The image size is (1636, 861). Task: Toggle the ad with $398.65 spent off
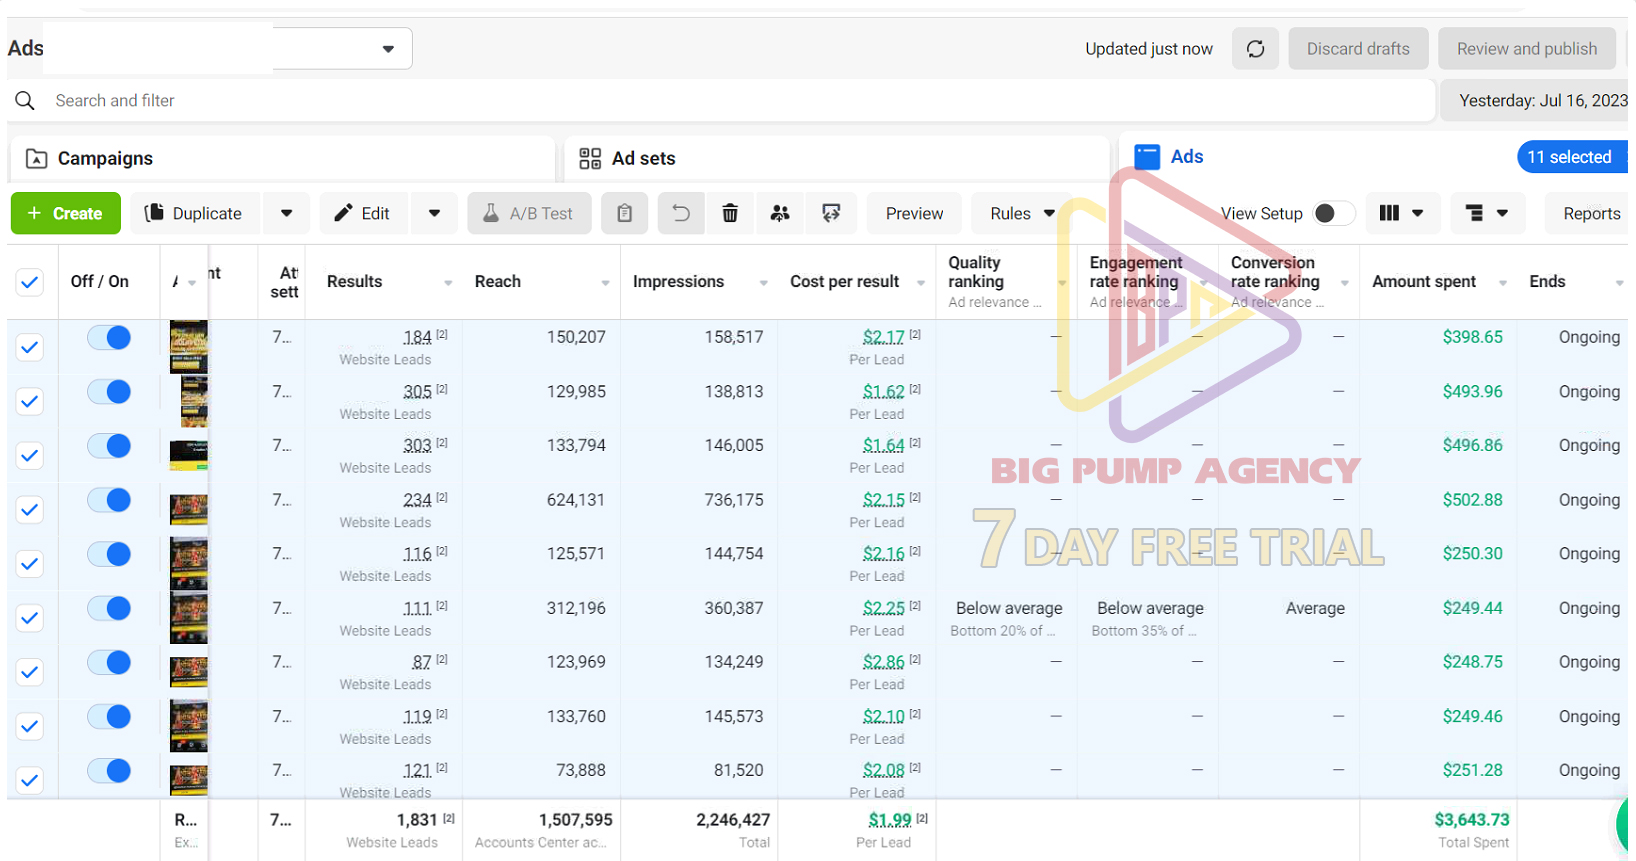click(x=109, y=338)
